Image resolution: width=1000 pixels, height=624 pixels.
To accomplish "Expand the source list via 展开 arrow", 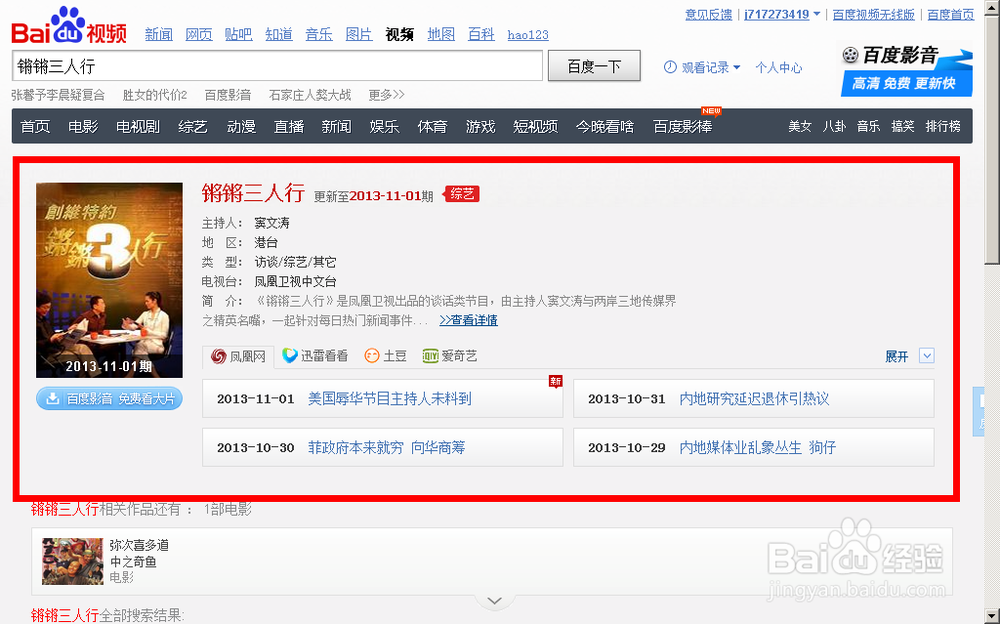I will (924, 355).
